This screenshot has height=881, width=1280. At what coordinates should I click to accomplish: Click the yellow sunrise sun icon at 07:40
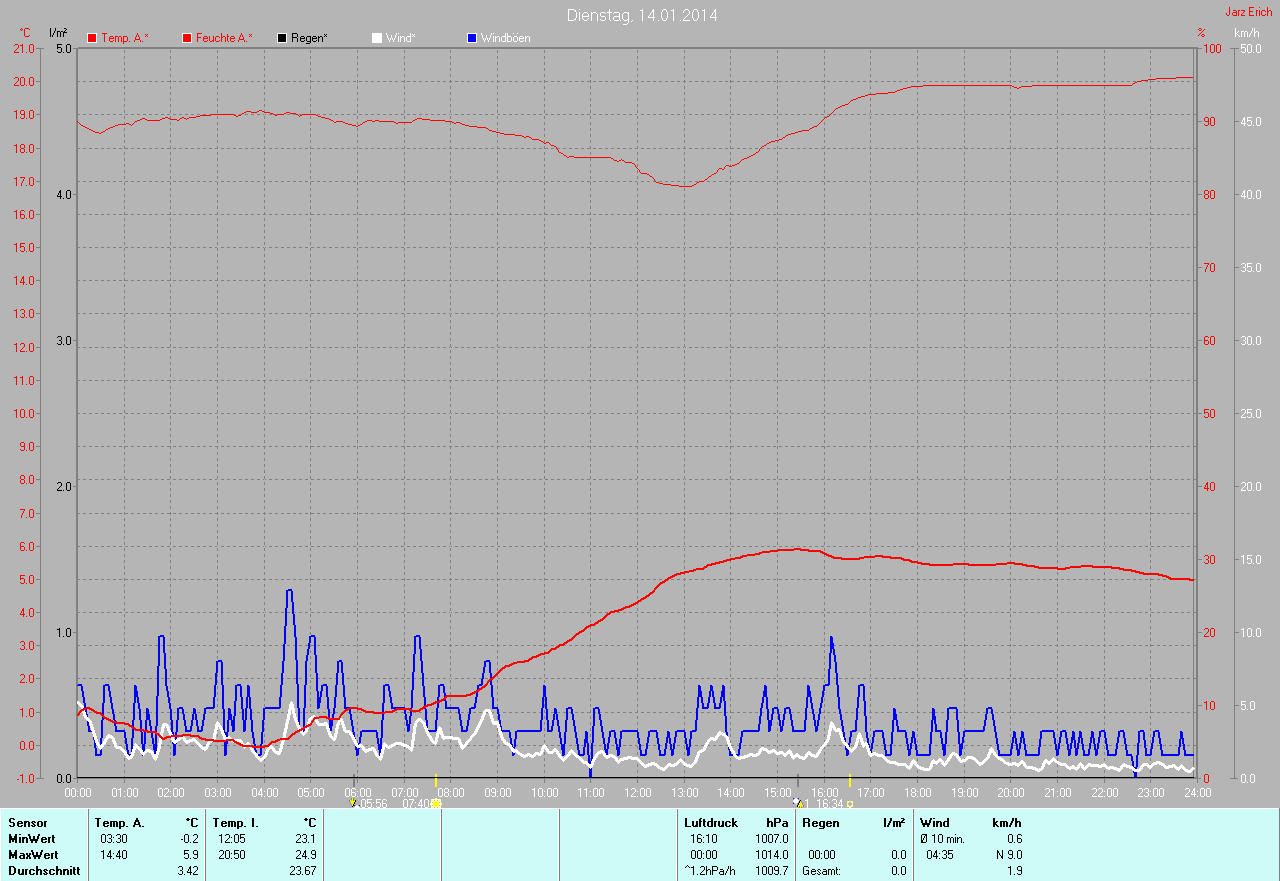coord(436,803)
